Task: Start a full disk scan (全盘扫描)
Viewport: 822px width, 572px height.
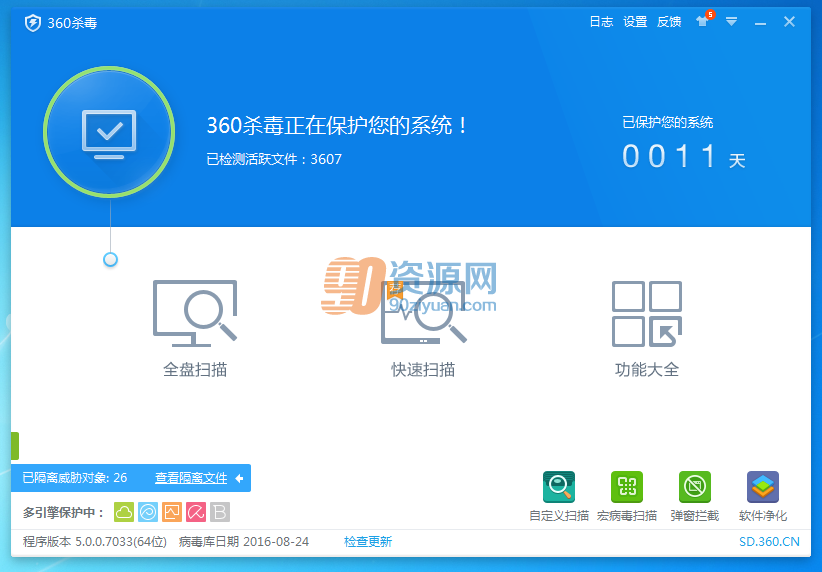Action: 195,328
